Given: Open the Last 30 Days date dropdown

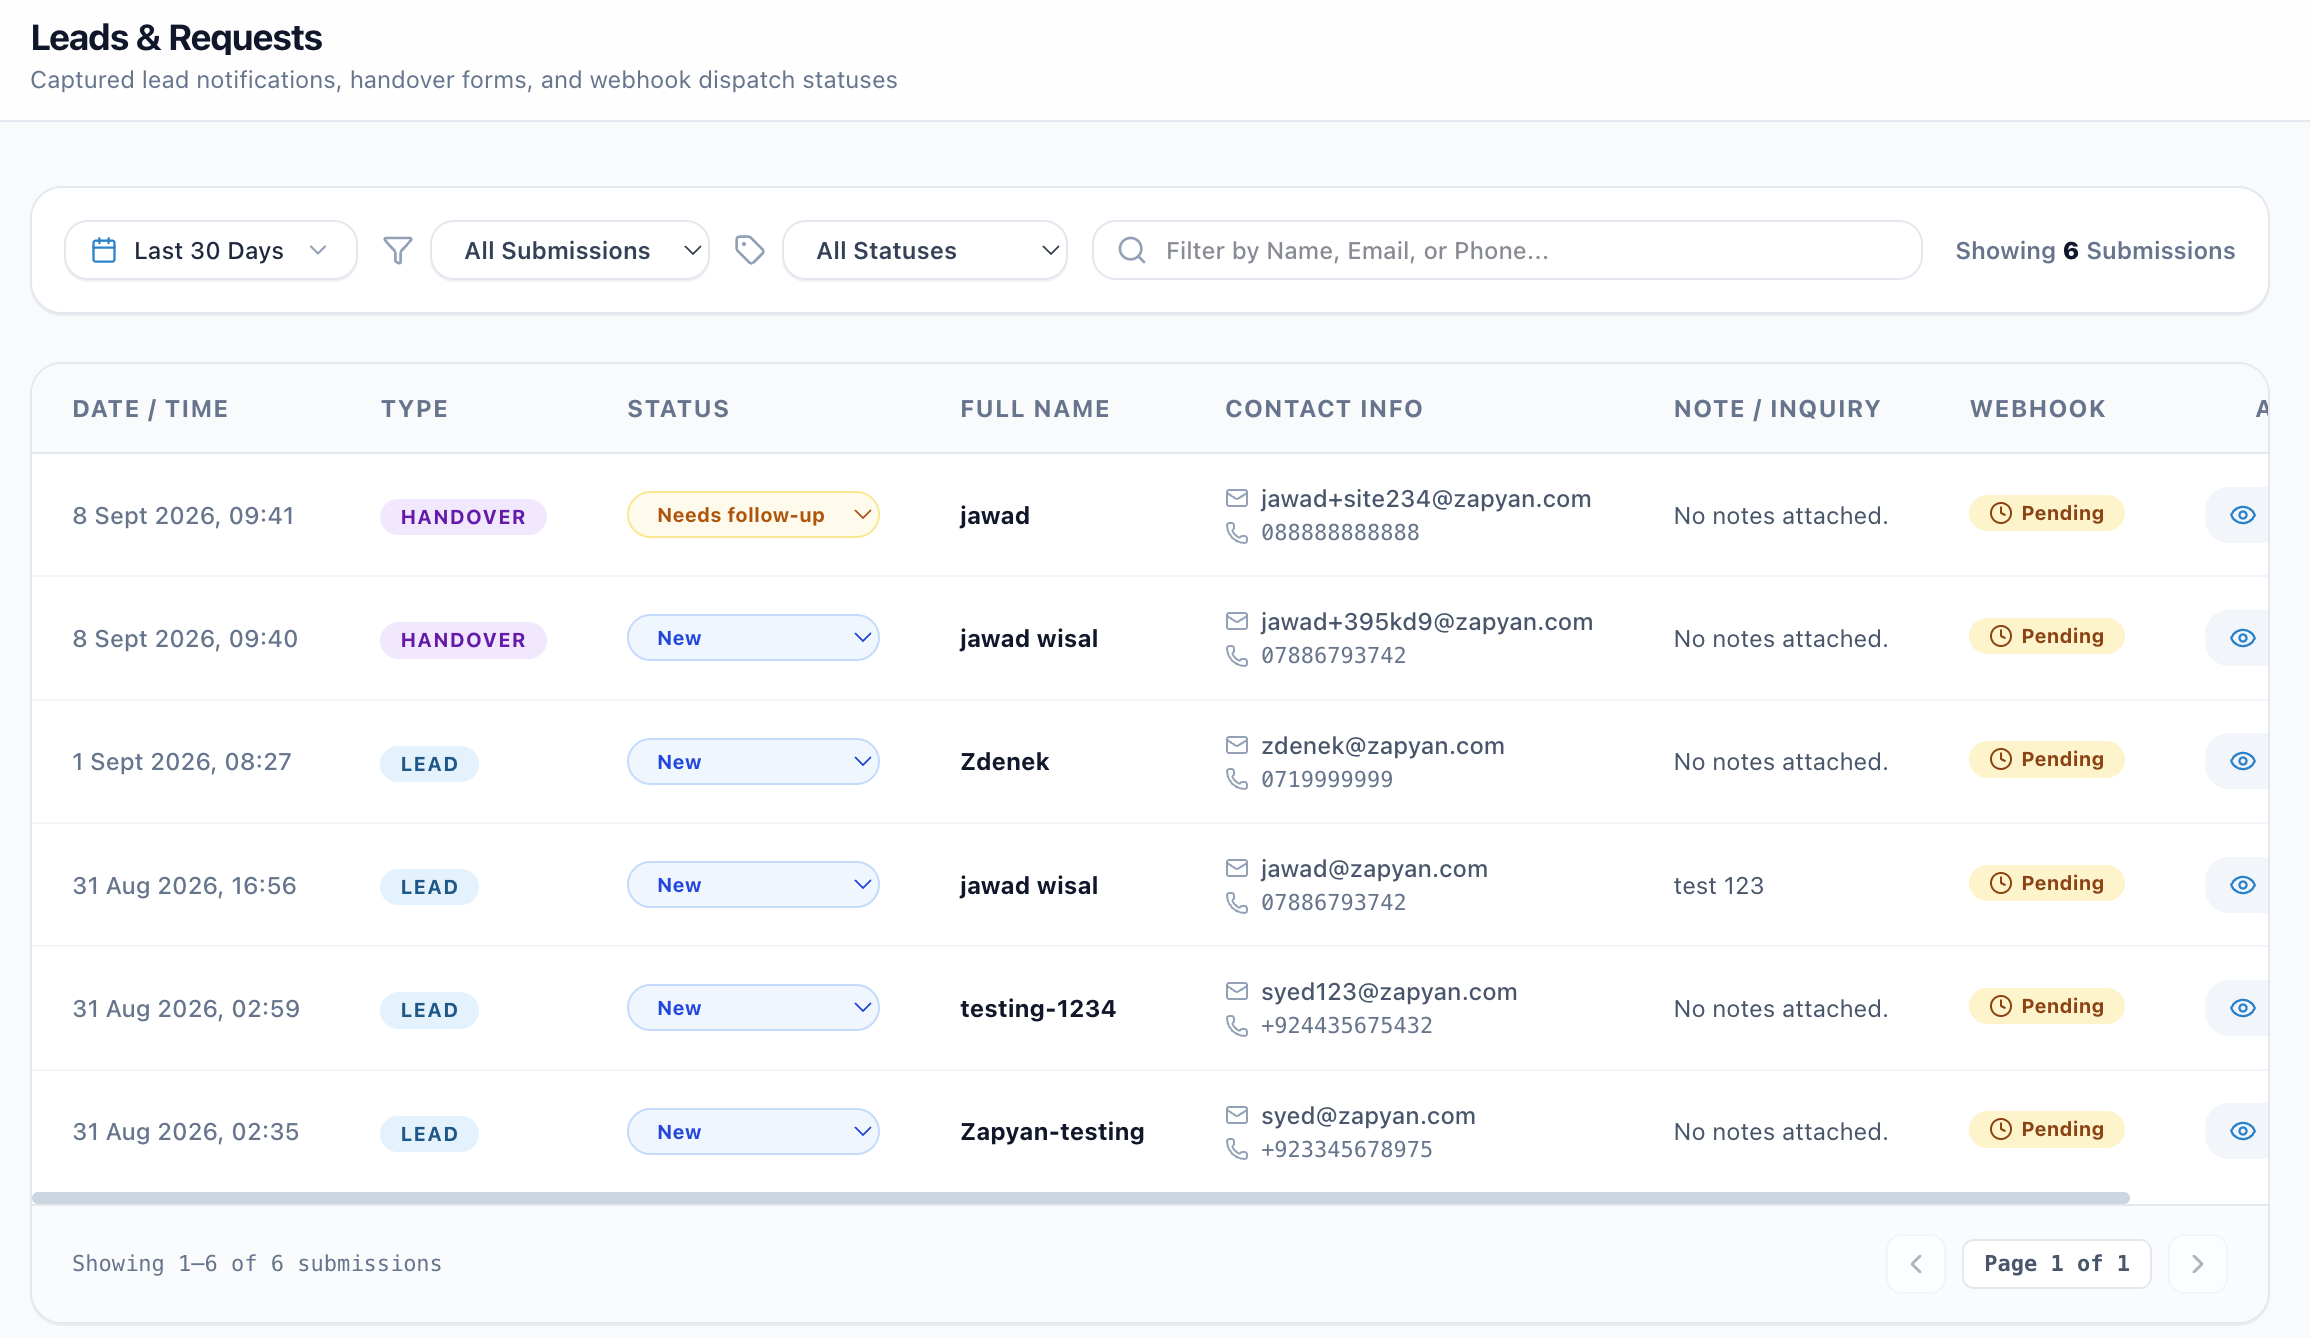Looking at the screenshot, I should [x=211, y=250].
